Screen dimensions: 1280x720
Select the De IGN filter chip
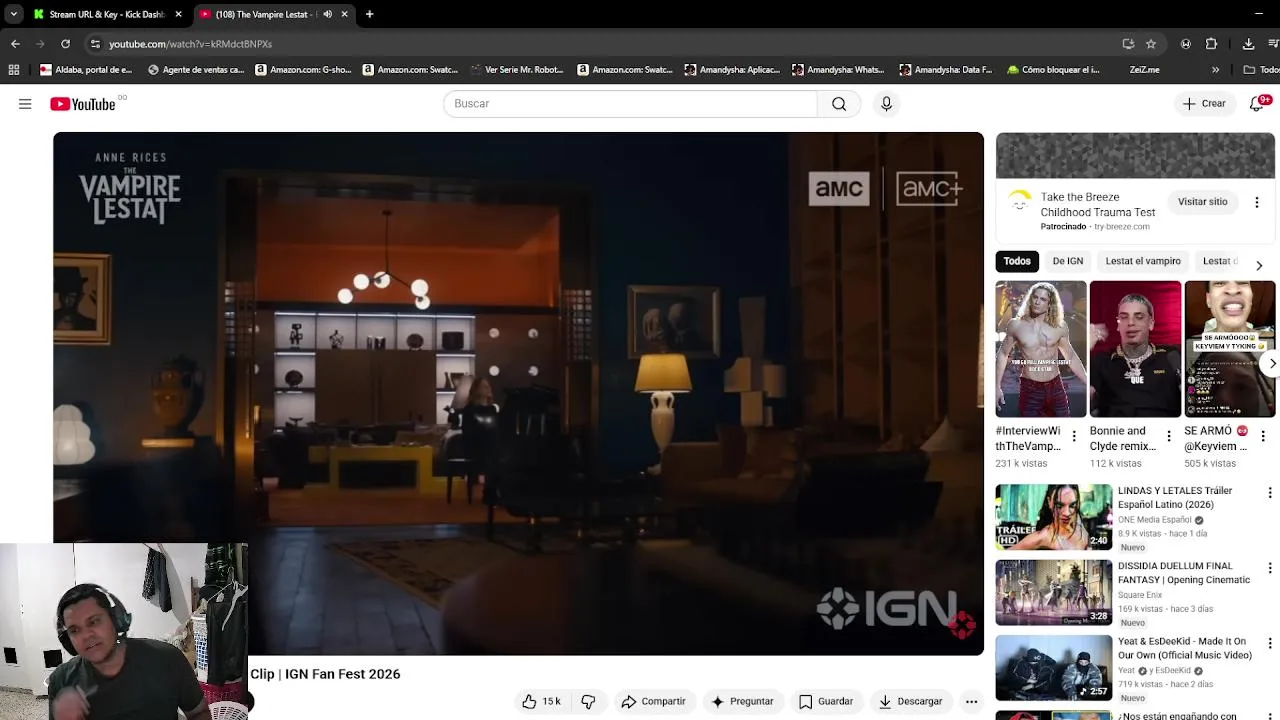tap(1068, 261)
